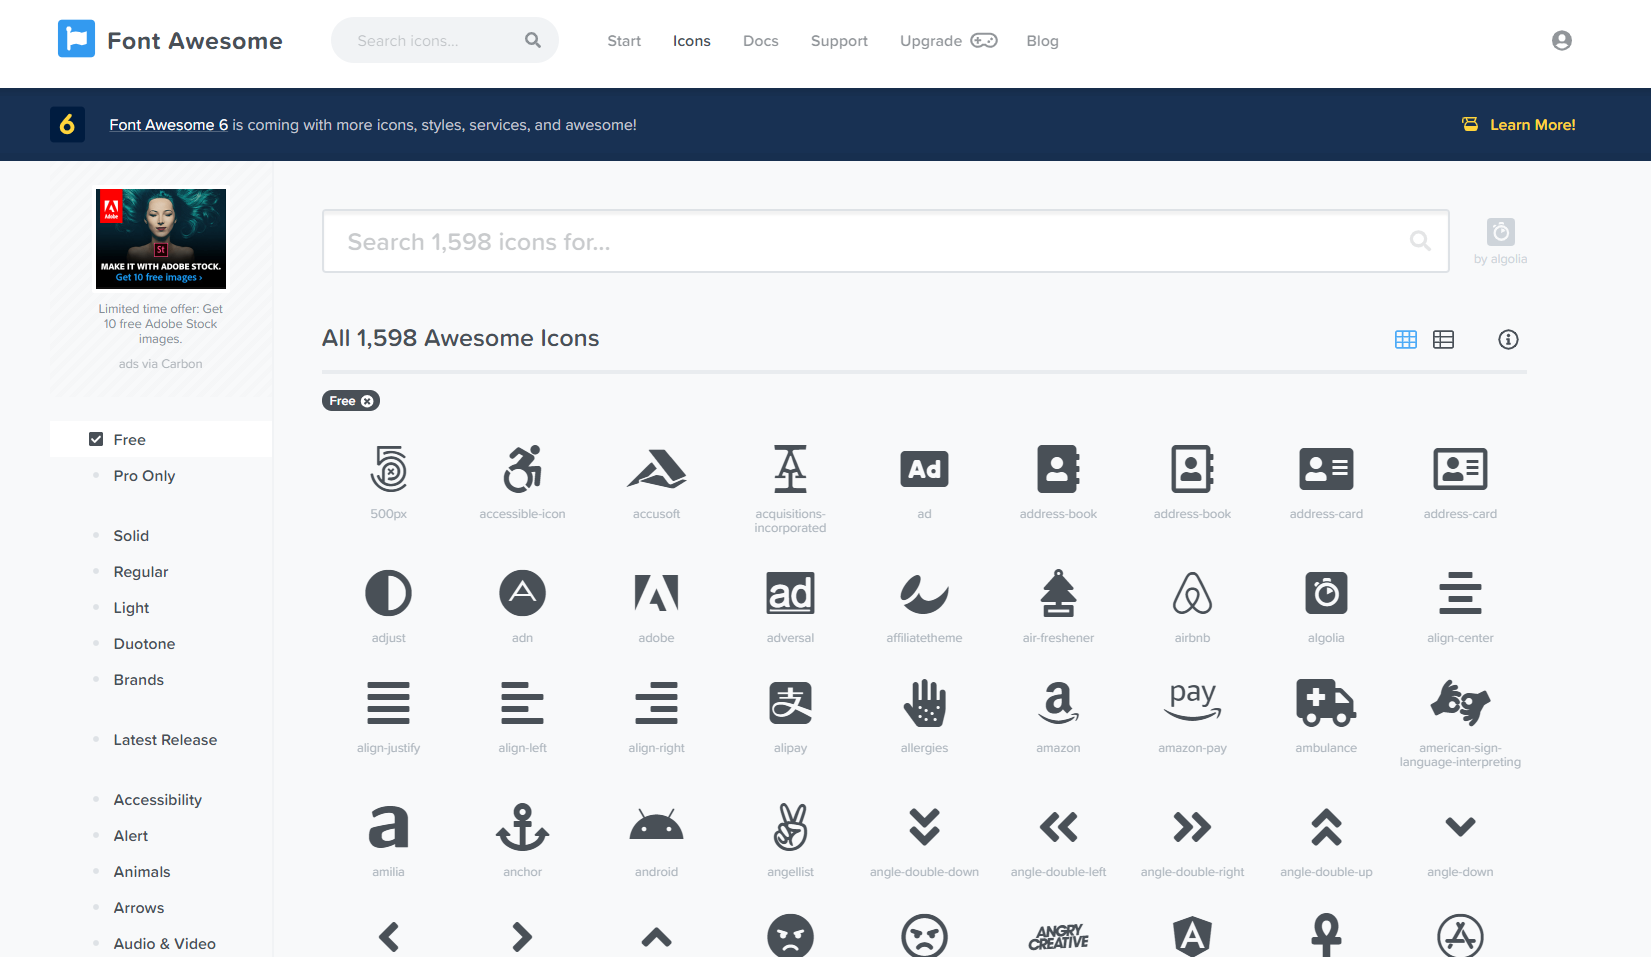
Task: Select the accessible-icon icon
Action: (522, 470)
